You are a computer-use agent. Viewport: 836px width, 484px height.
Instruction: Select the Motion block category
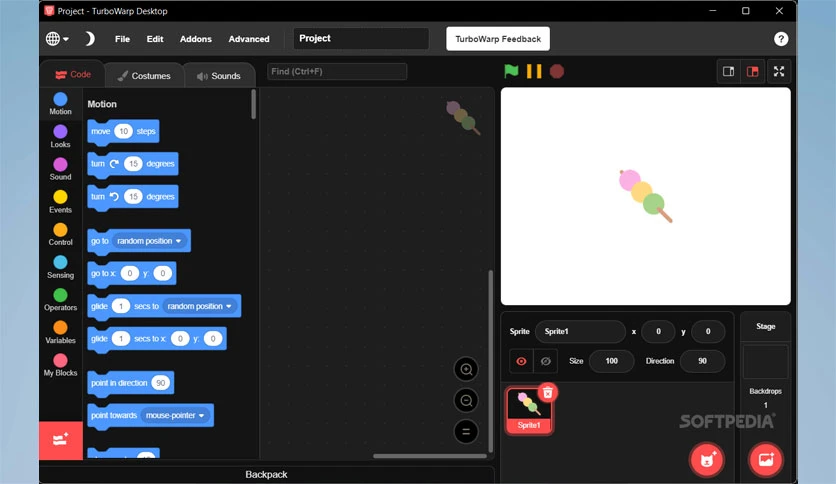coord(60,104)
